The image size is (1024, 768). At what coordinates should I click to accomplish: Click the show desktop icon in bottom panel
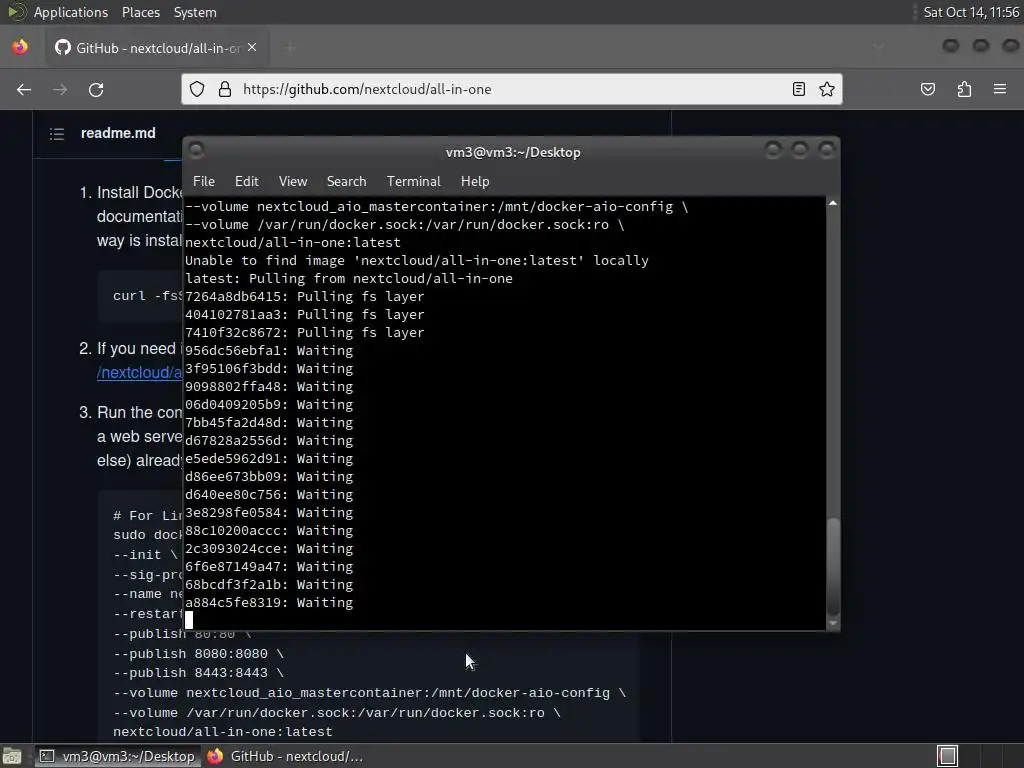click(12, 756)
